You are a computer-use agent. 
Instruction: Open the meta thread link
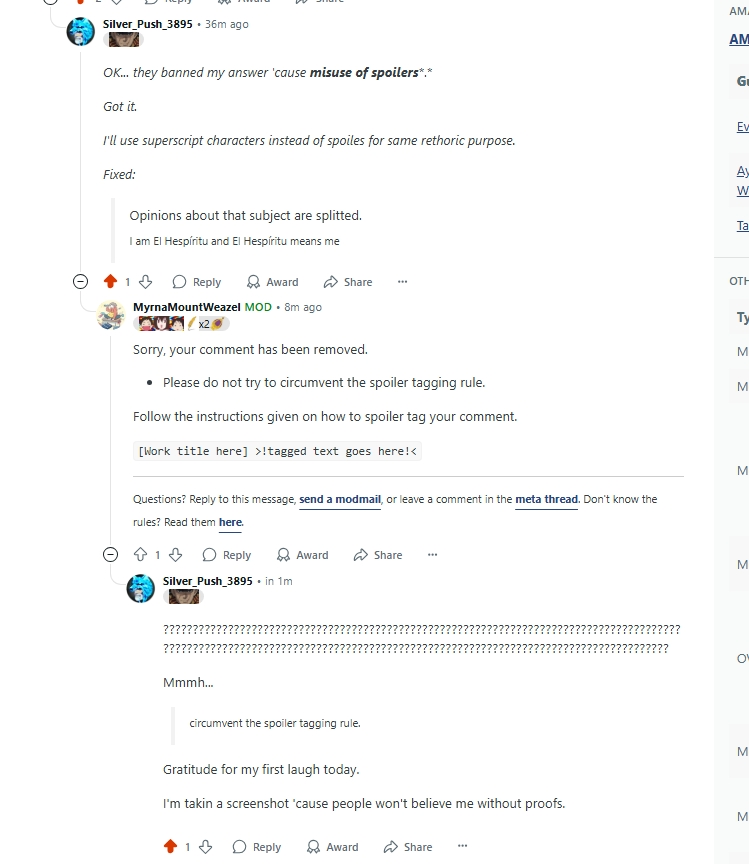(547, 499)
